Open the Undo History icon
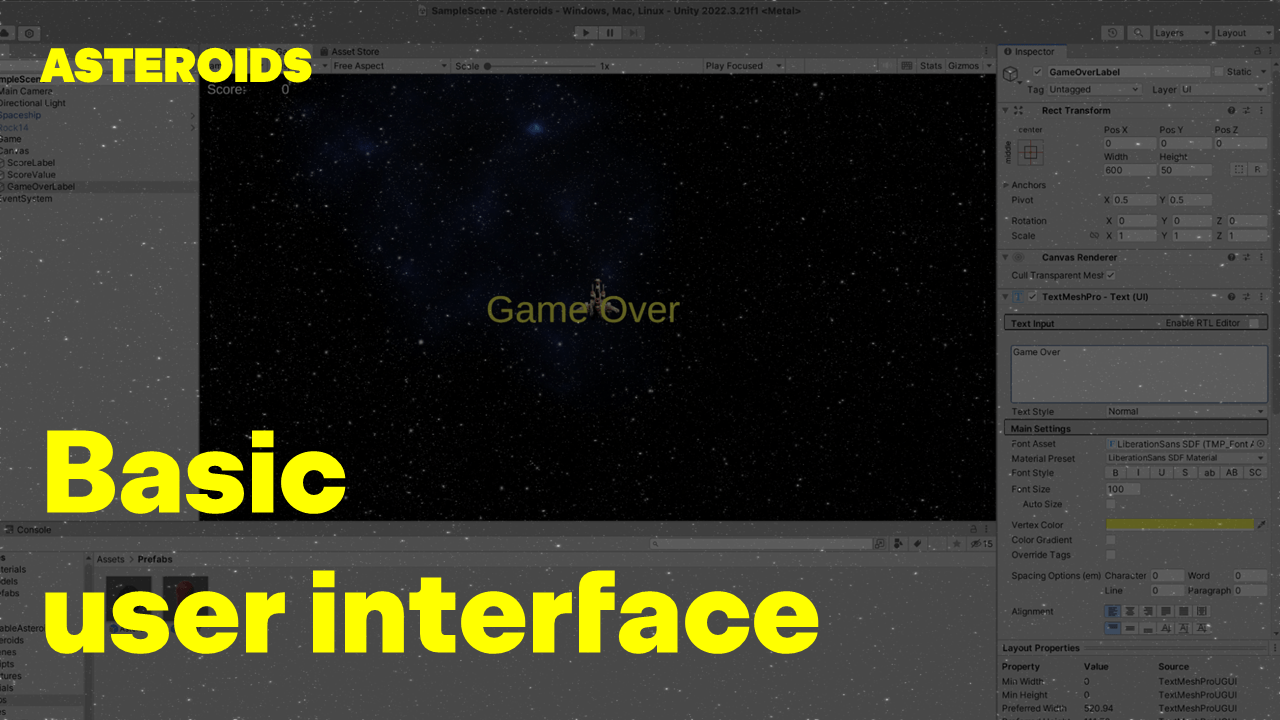This screenshot has height=720, width=1280. click(x=1113, y=33)
